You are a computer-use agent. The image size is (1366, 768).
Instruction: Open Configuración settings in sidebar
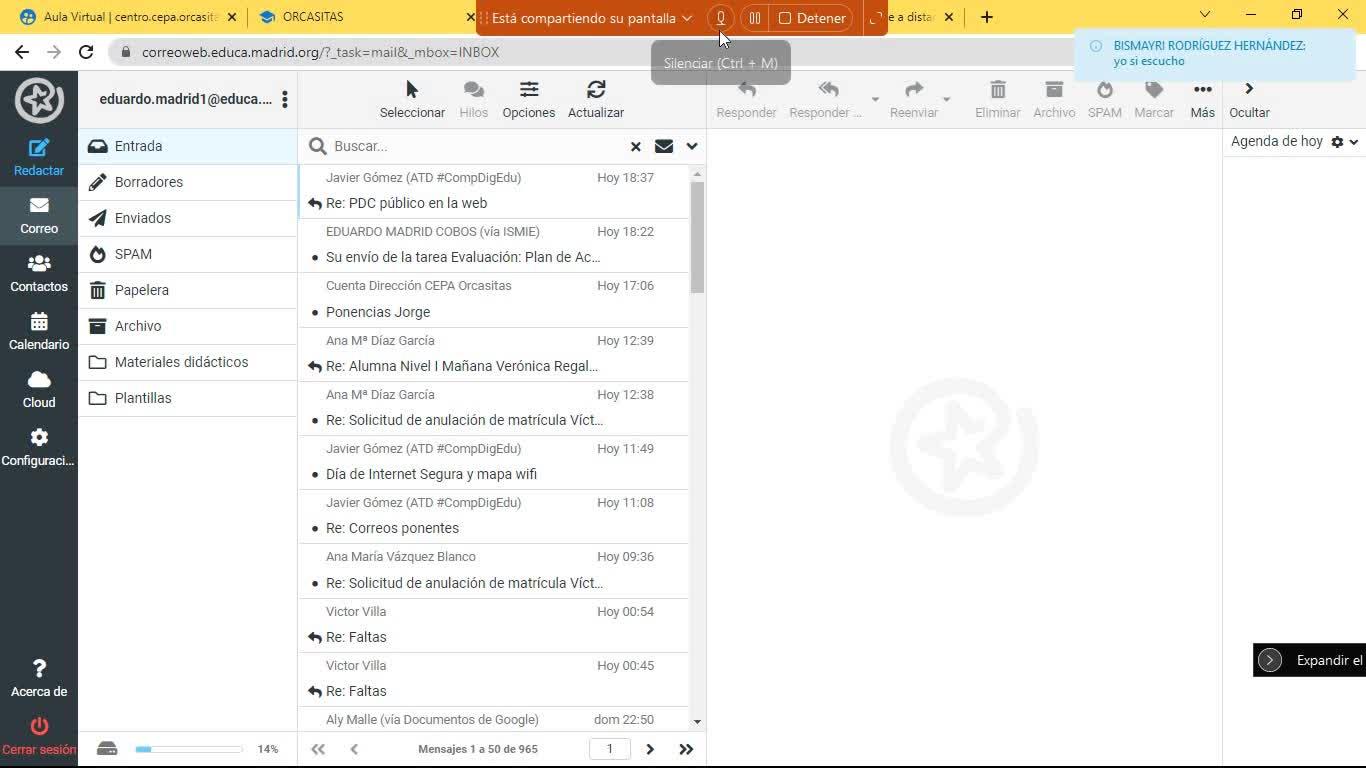click(x=39, y=447)
